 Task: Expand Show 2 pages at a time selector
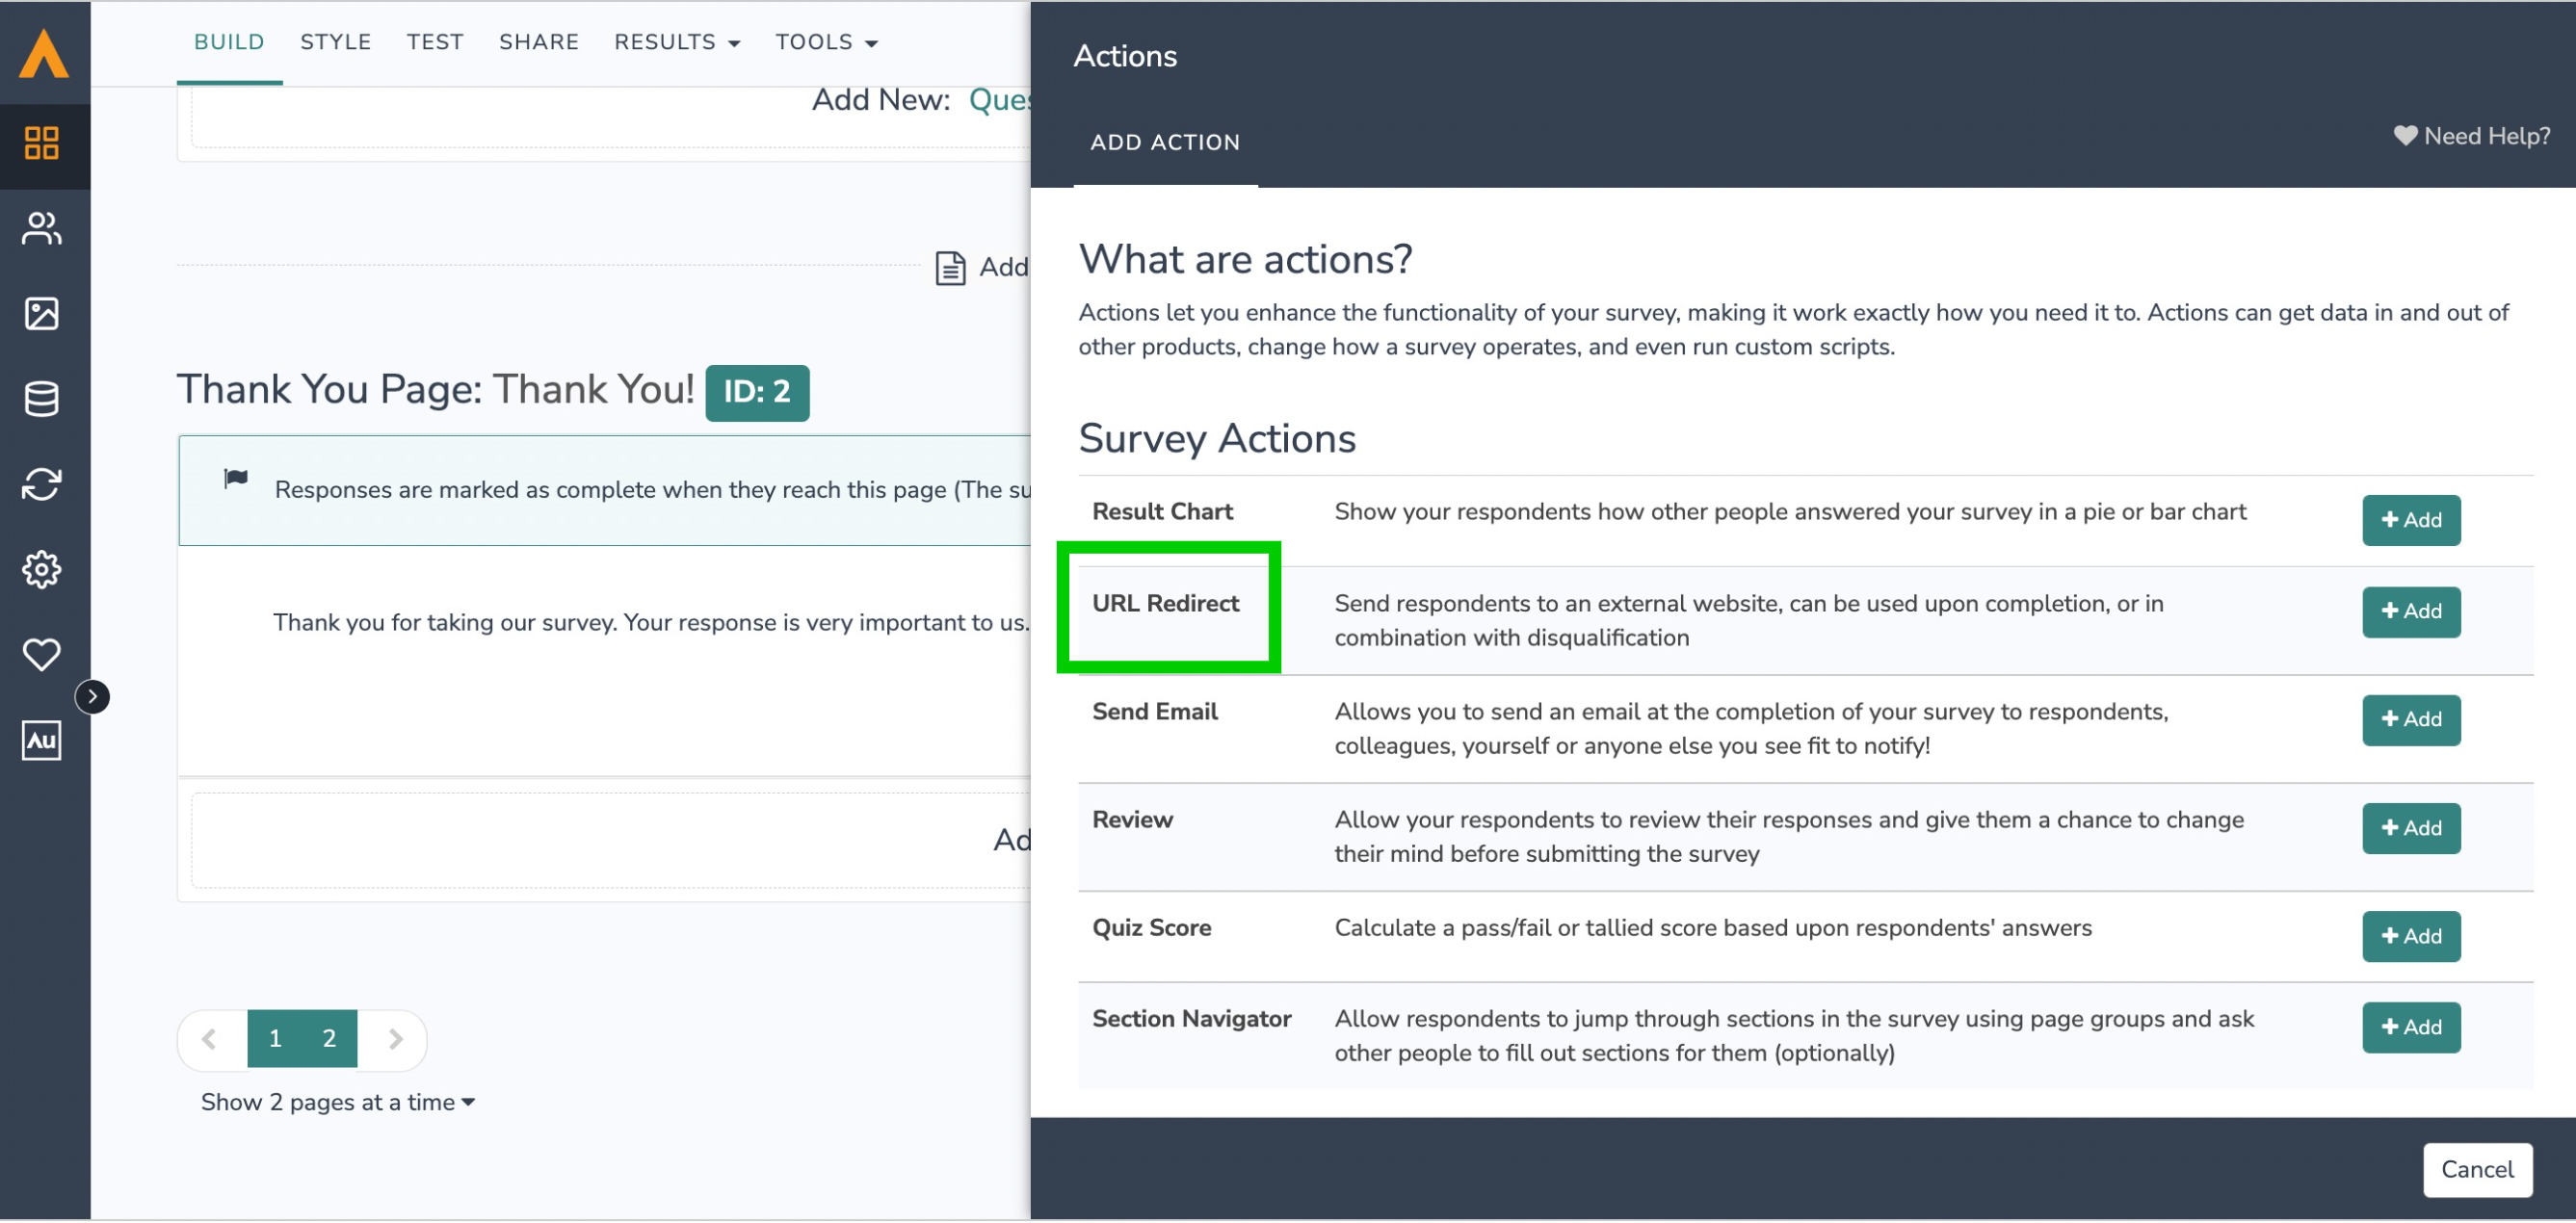tap(336, 1101)
